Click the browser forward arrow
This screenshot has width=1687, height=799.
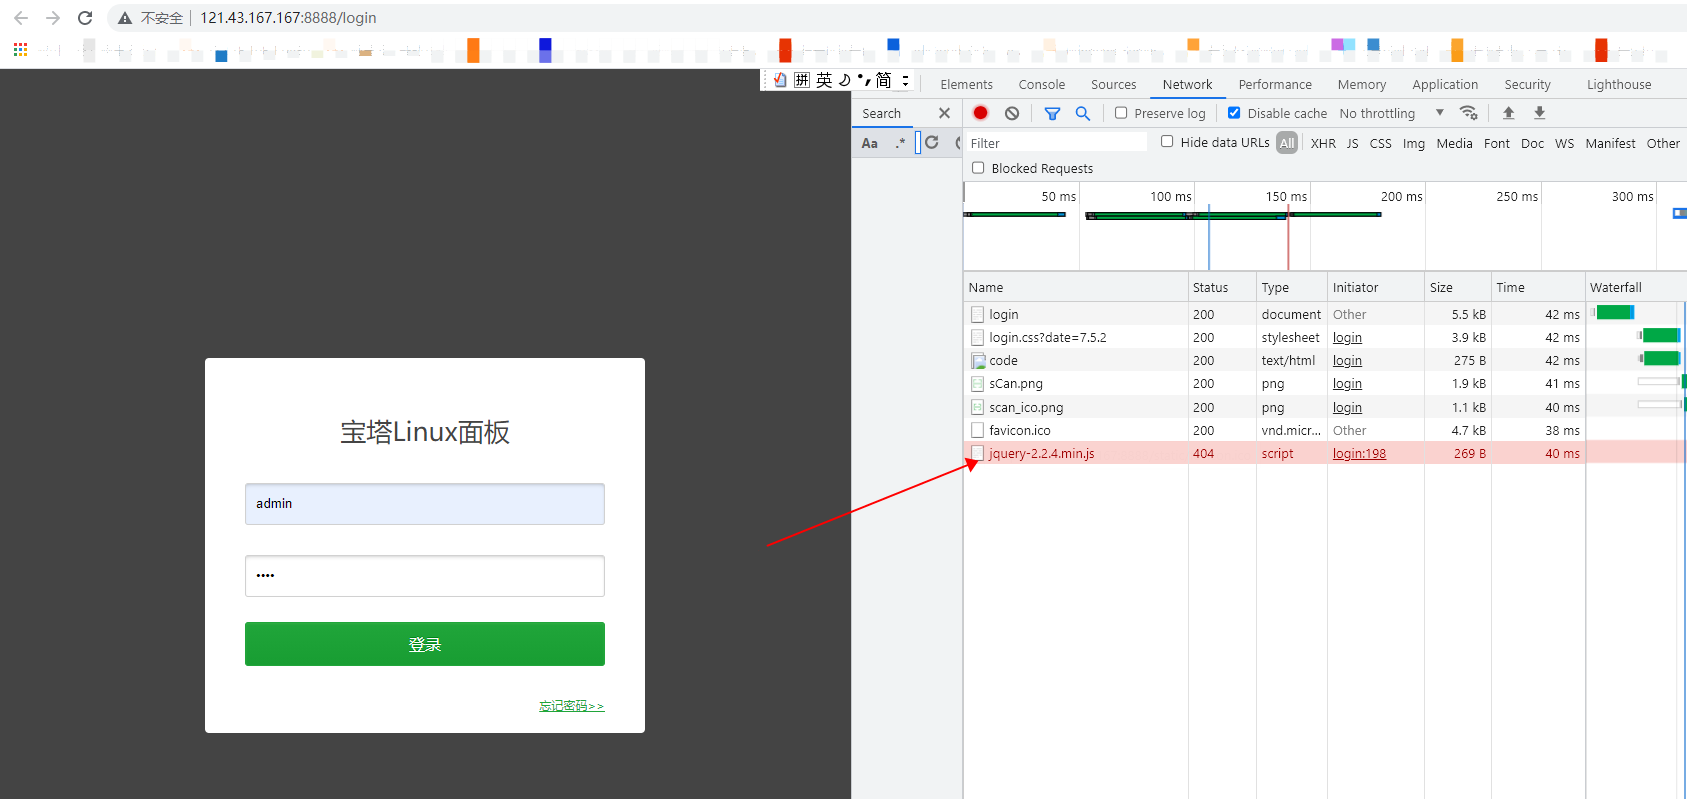click(53, 18)
